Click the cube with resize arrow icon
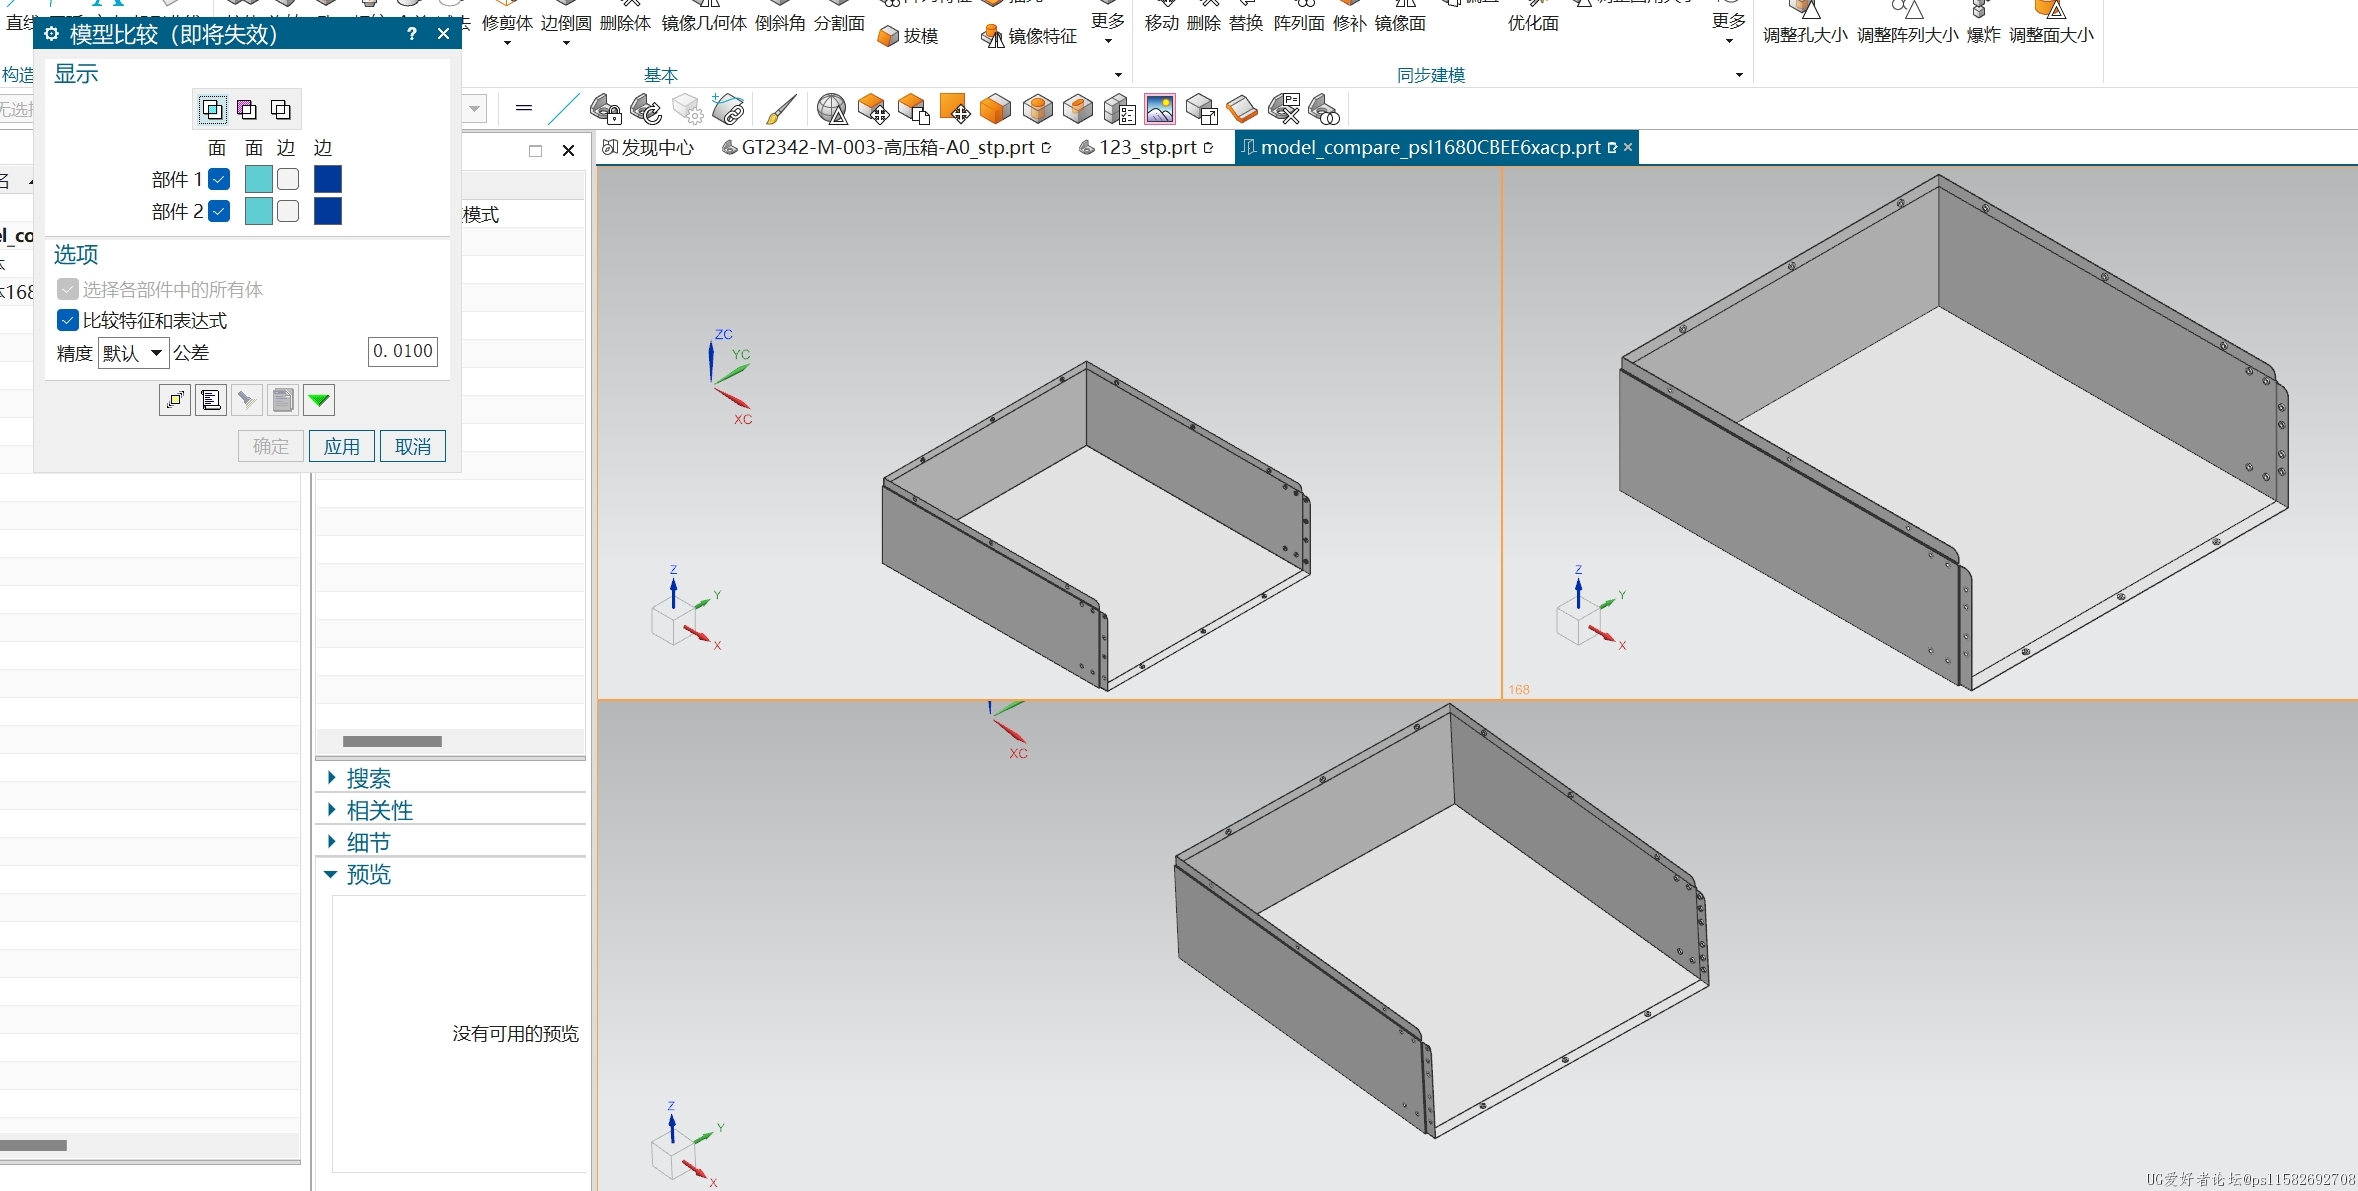Image resolution: width=2358 pixels, height=1191 pixels. tap(1201, 108)
